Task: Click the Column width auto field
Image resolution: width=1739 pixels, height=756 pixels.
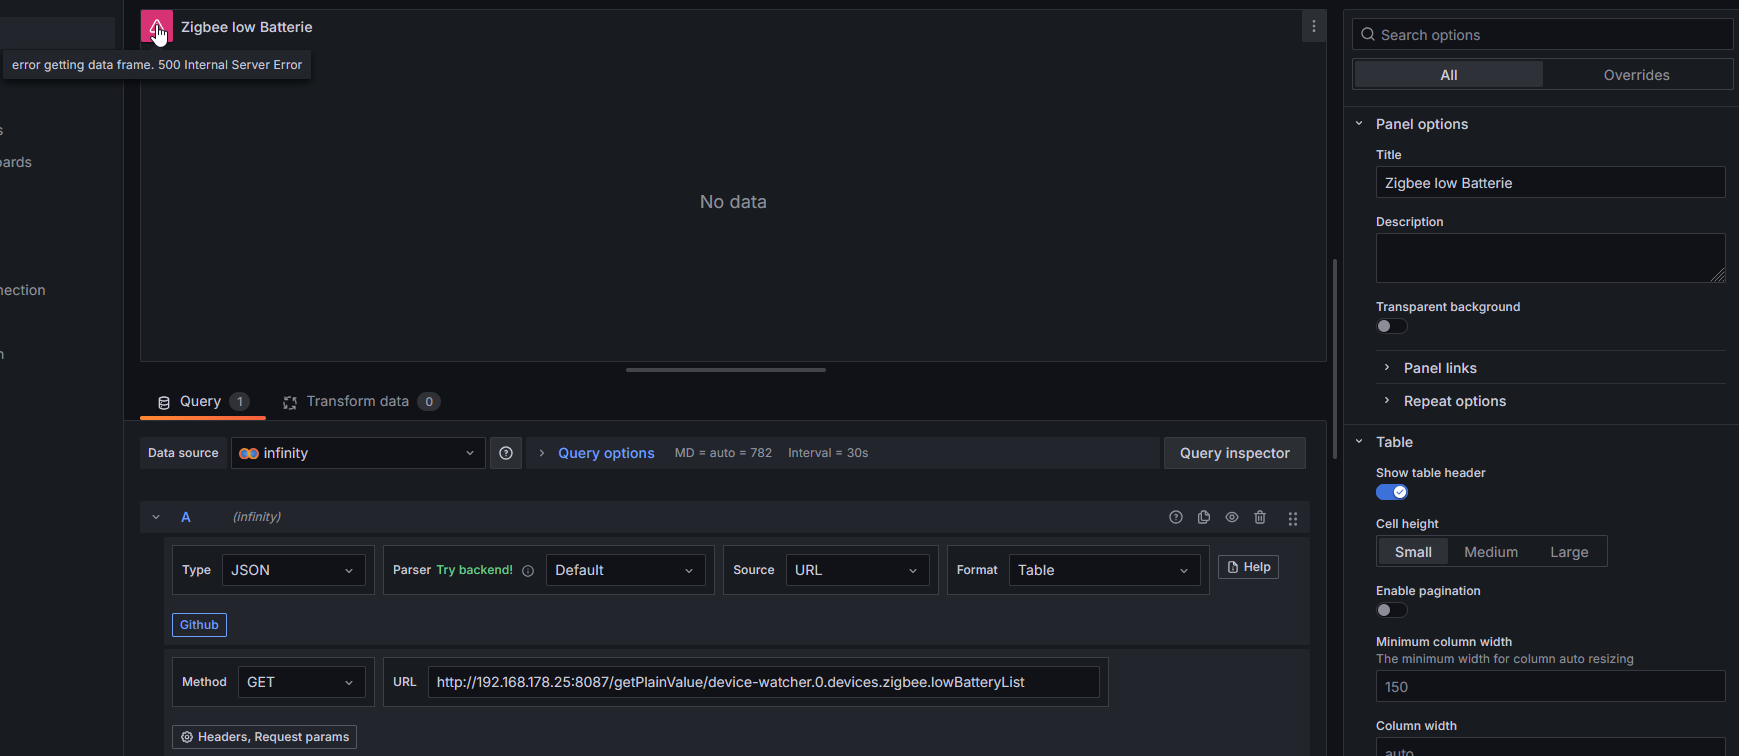Action: [x=1550, y=747]
